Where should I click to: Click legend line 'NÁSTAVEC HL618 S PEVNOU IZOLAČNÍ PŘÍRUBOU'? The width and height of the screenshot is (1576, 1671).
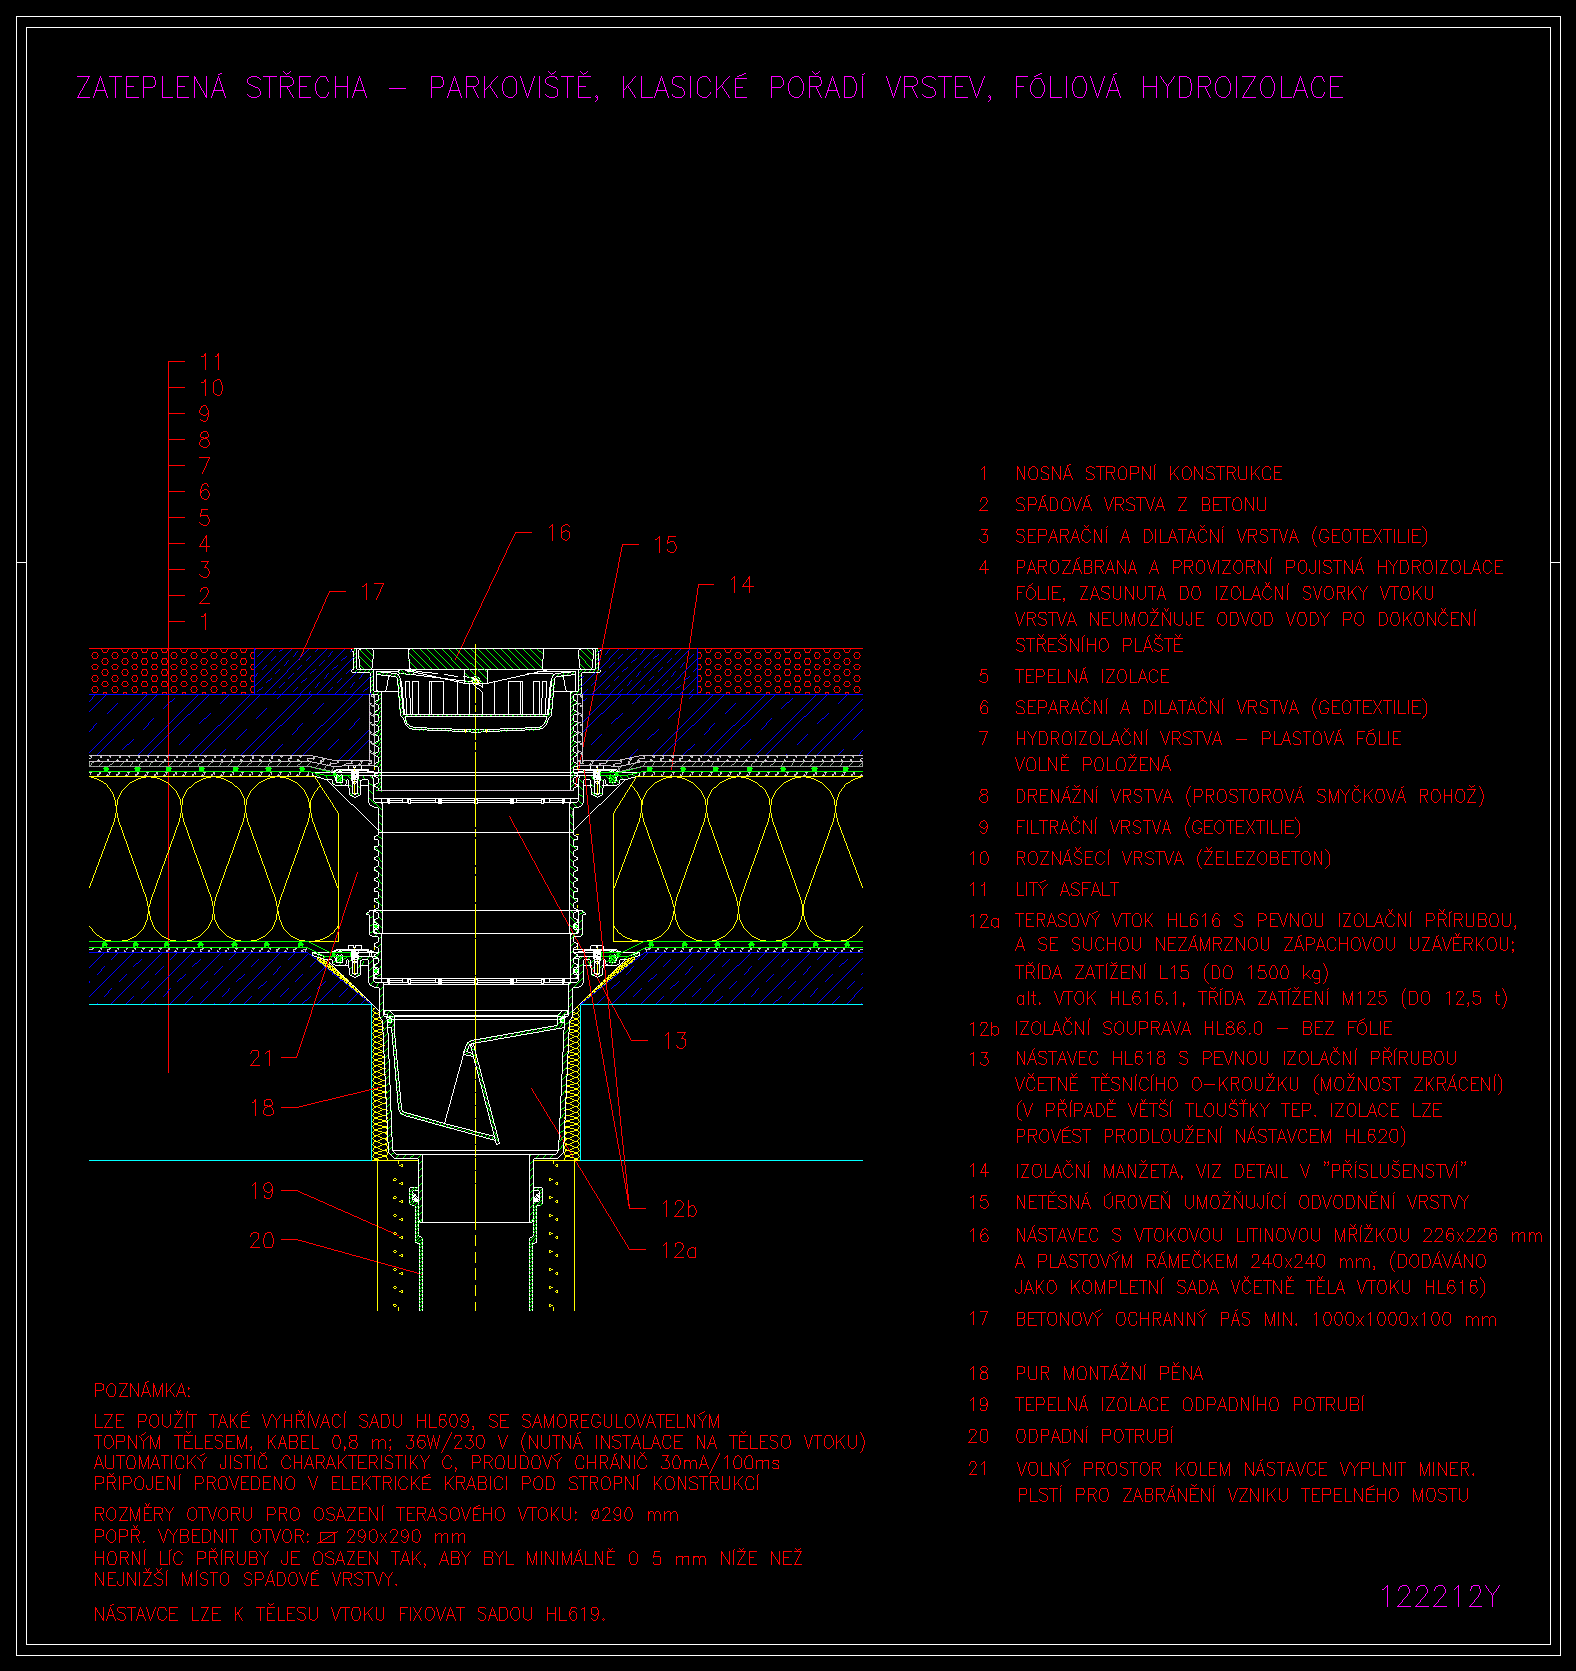(x=1236, y=1058)
